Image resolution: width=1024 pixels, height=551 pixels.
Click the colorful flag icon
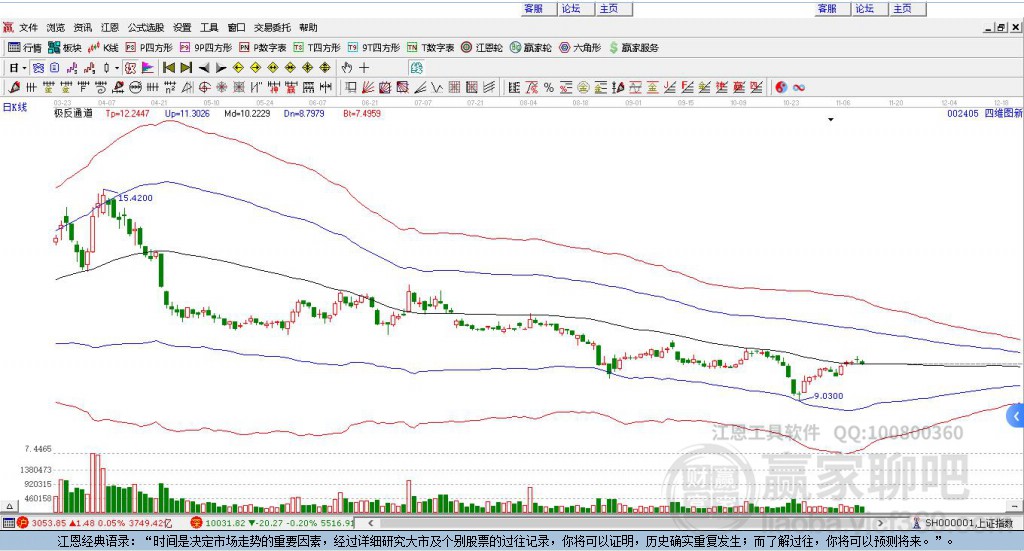(x=148, y=68)
